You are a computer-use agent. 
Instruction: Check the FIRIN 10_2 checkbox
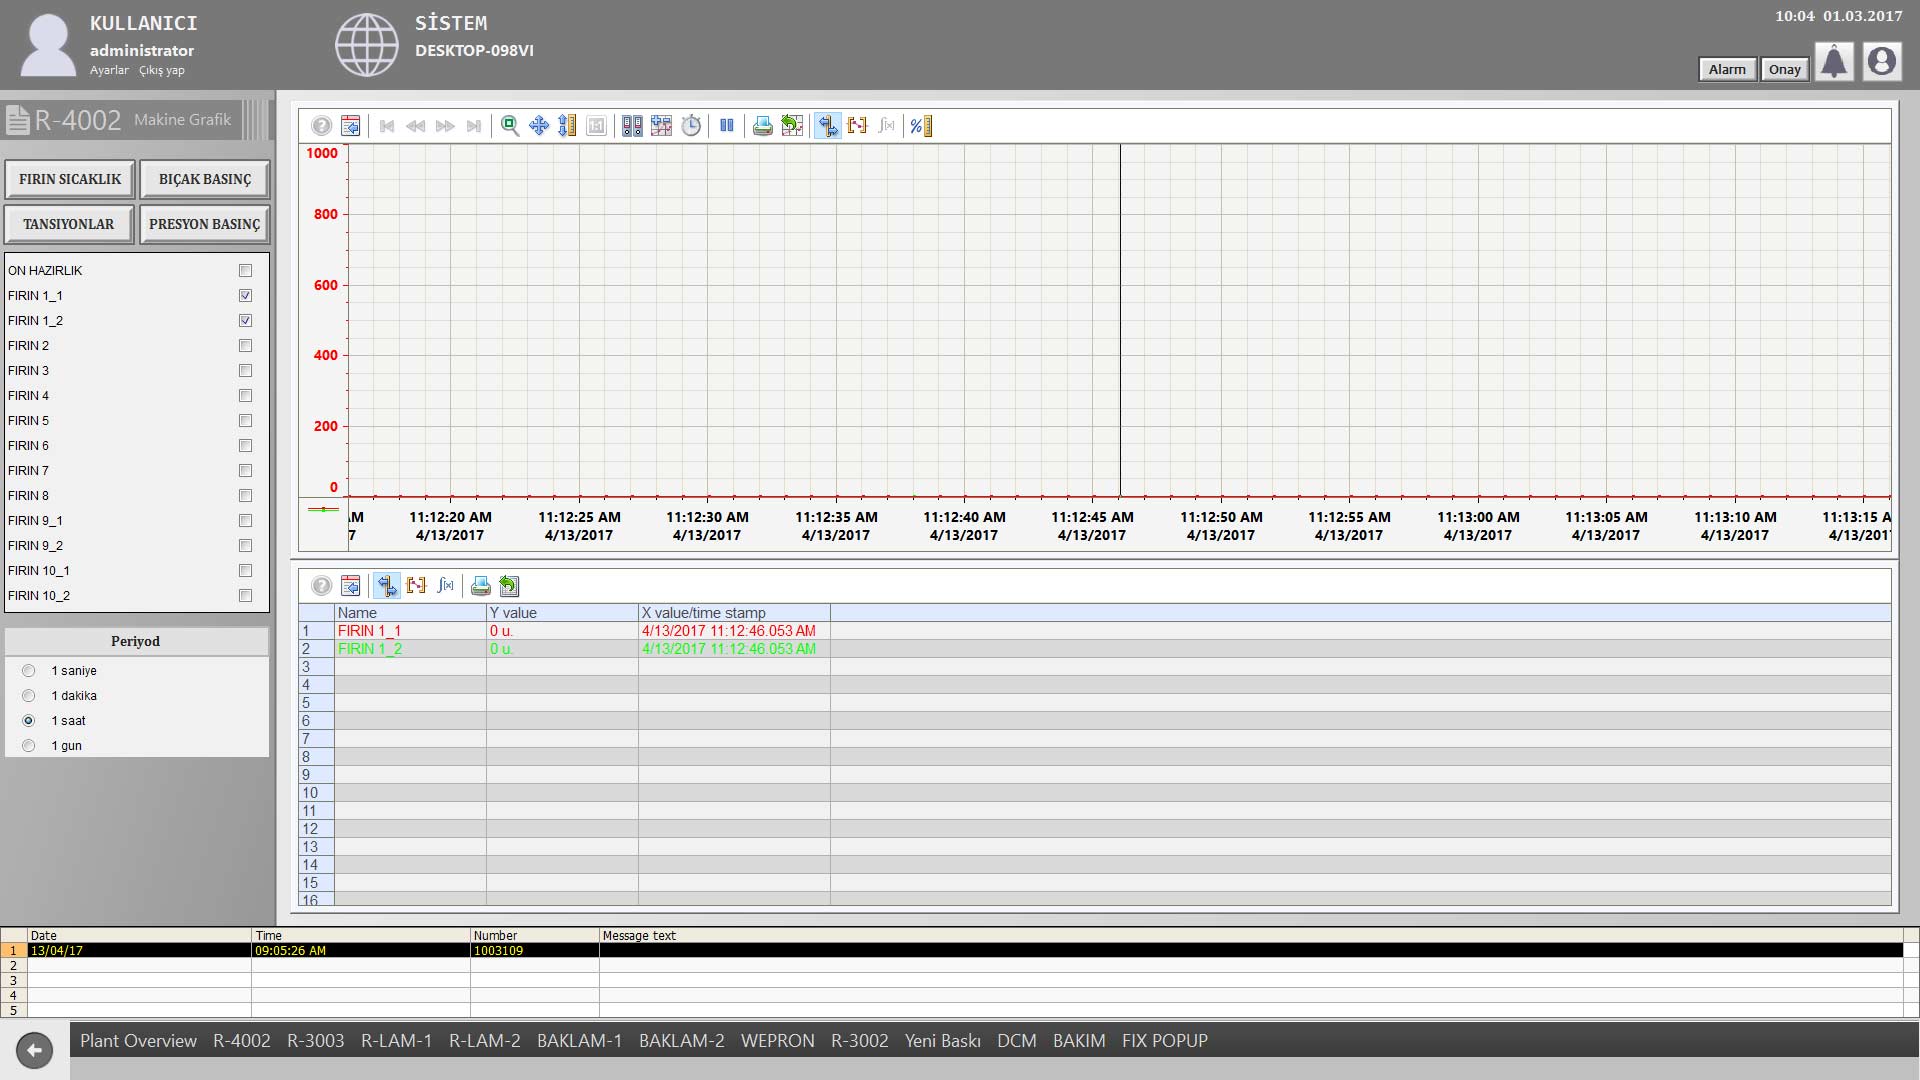click(245, 596)
